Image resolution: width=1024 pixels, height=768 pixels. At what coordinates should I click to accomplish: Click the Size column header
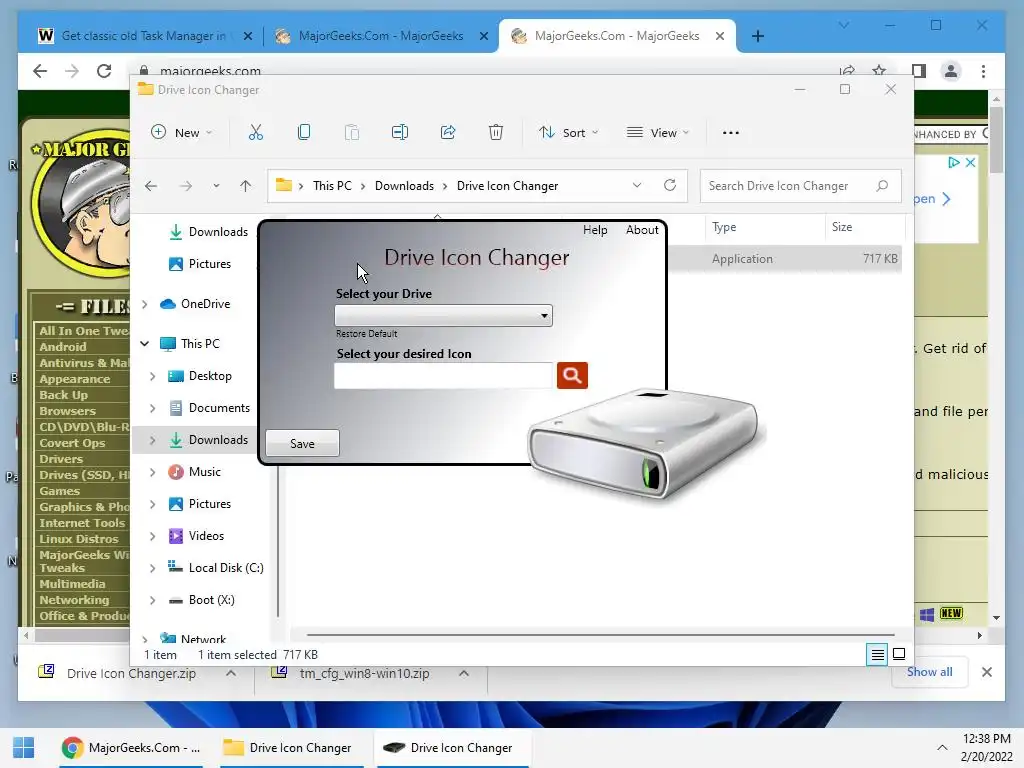pos(842,227)
